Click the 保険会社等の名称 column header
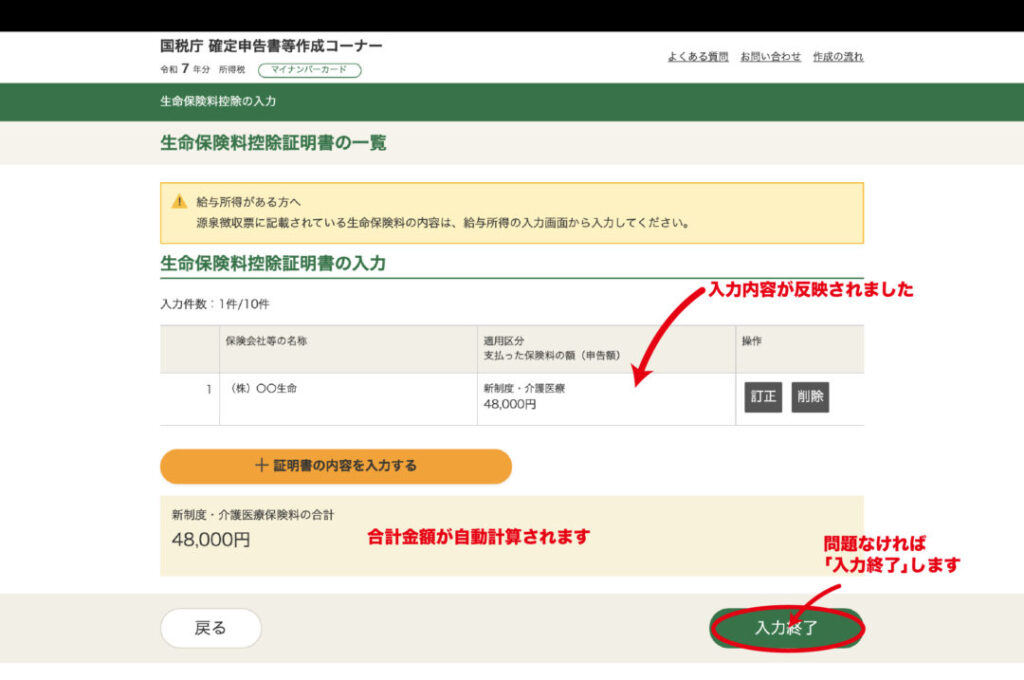 267,341
